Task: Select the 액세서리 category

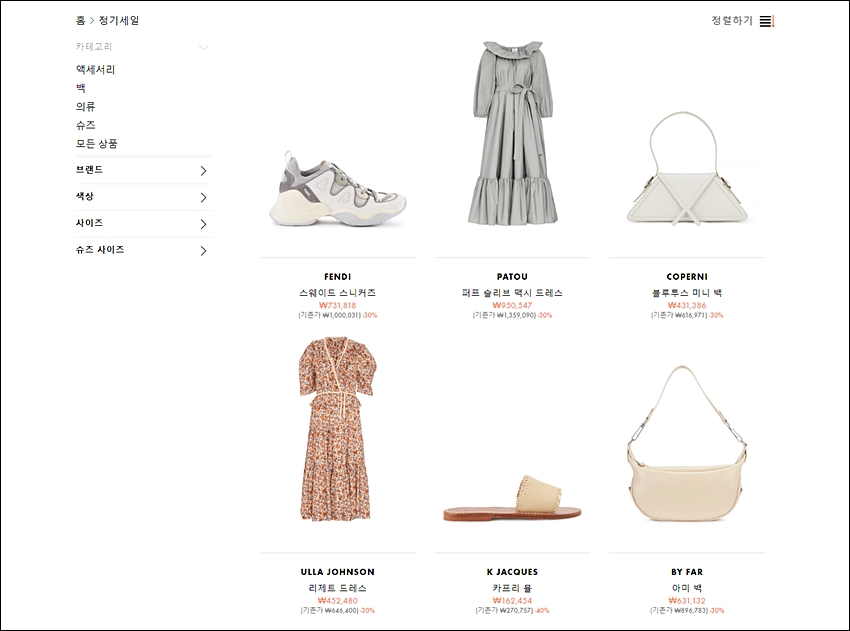Action: (x=95, y=69)
